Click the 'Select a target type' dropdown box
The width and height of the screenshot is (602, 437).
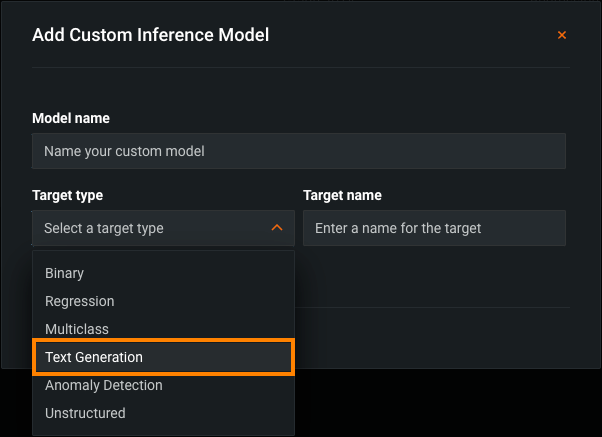tap(150, 228)
